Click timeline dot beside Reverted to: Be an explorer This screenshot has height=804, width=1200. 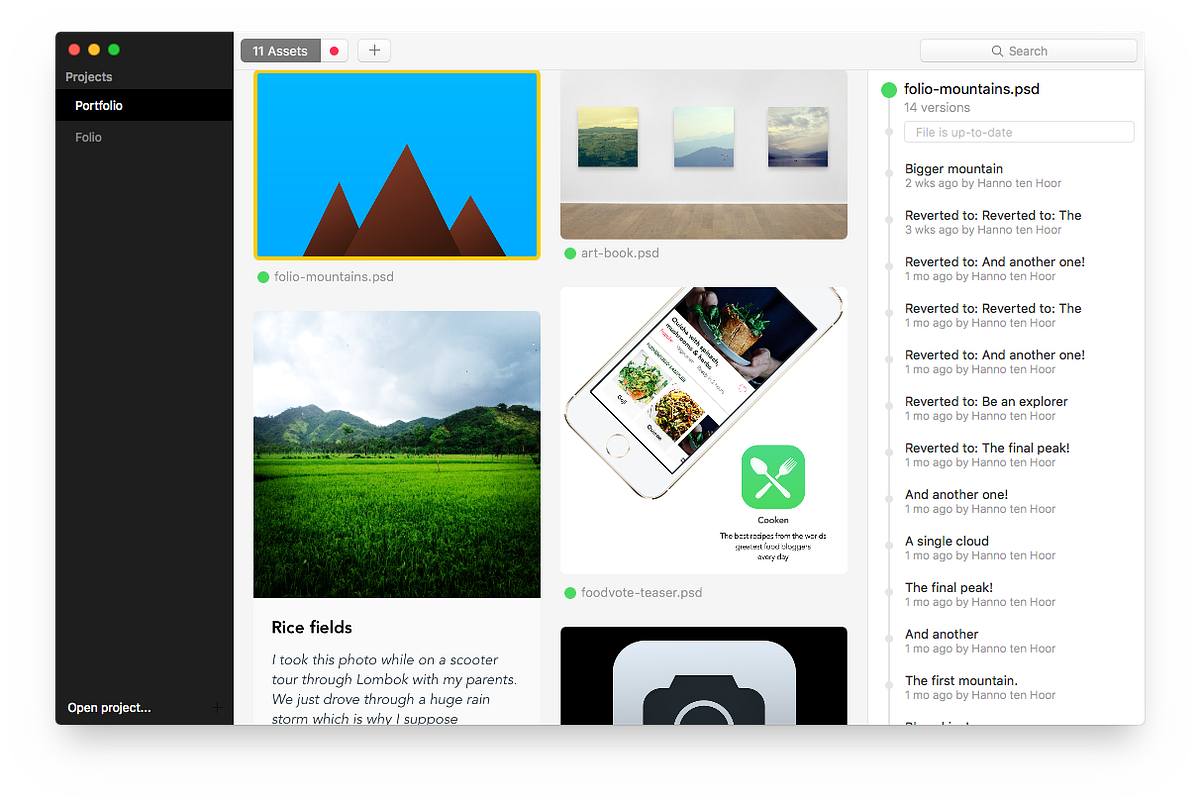click(888, 405)
